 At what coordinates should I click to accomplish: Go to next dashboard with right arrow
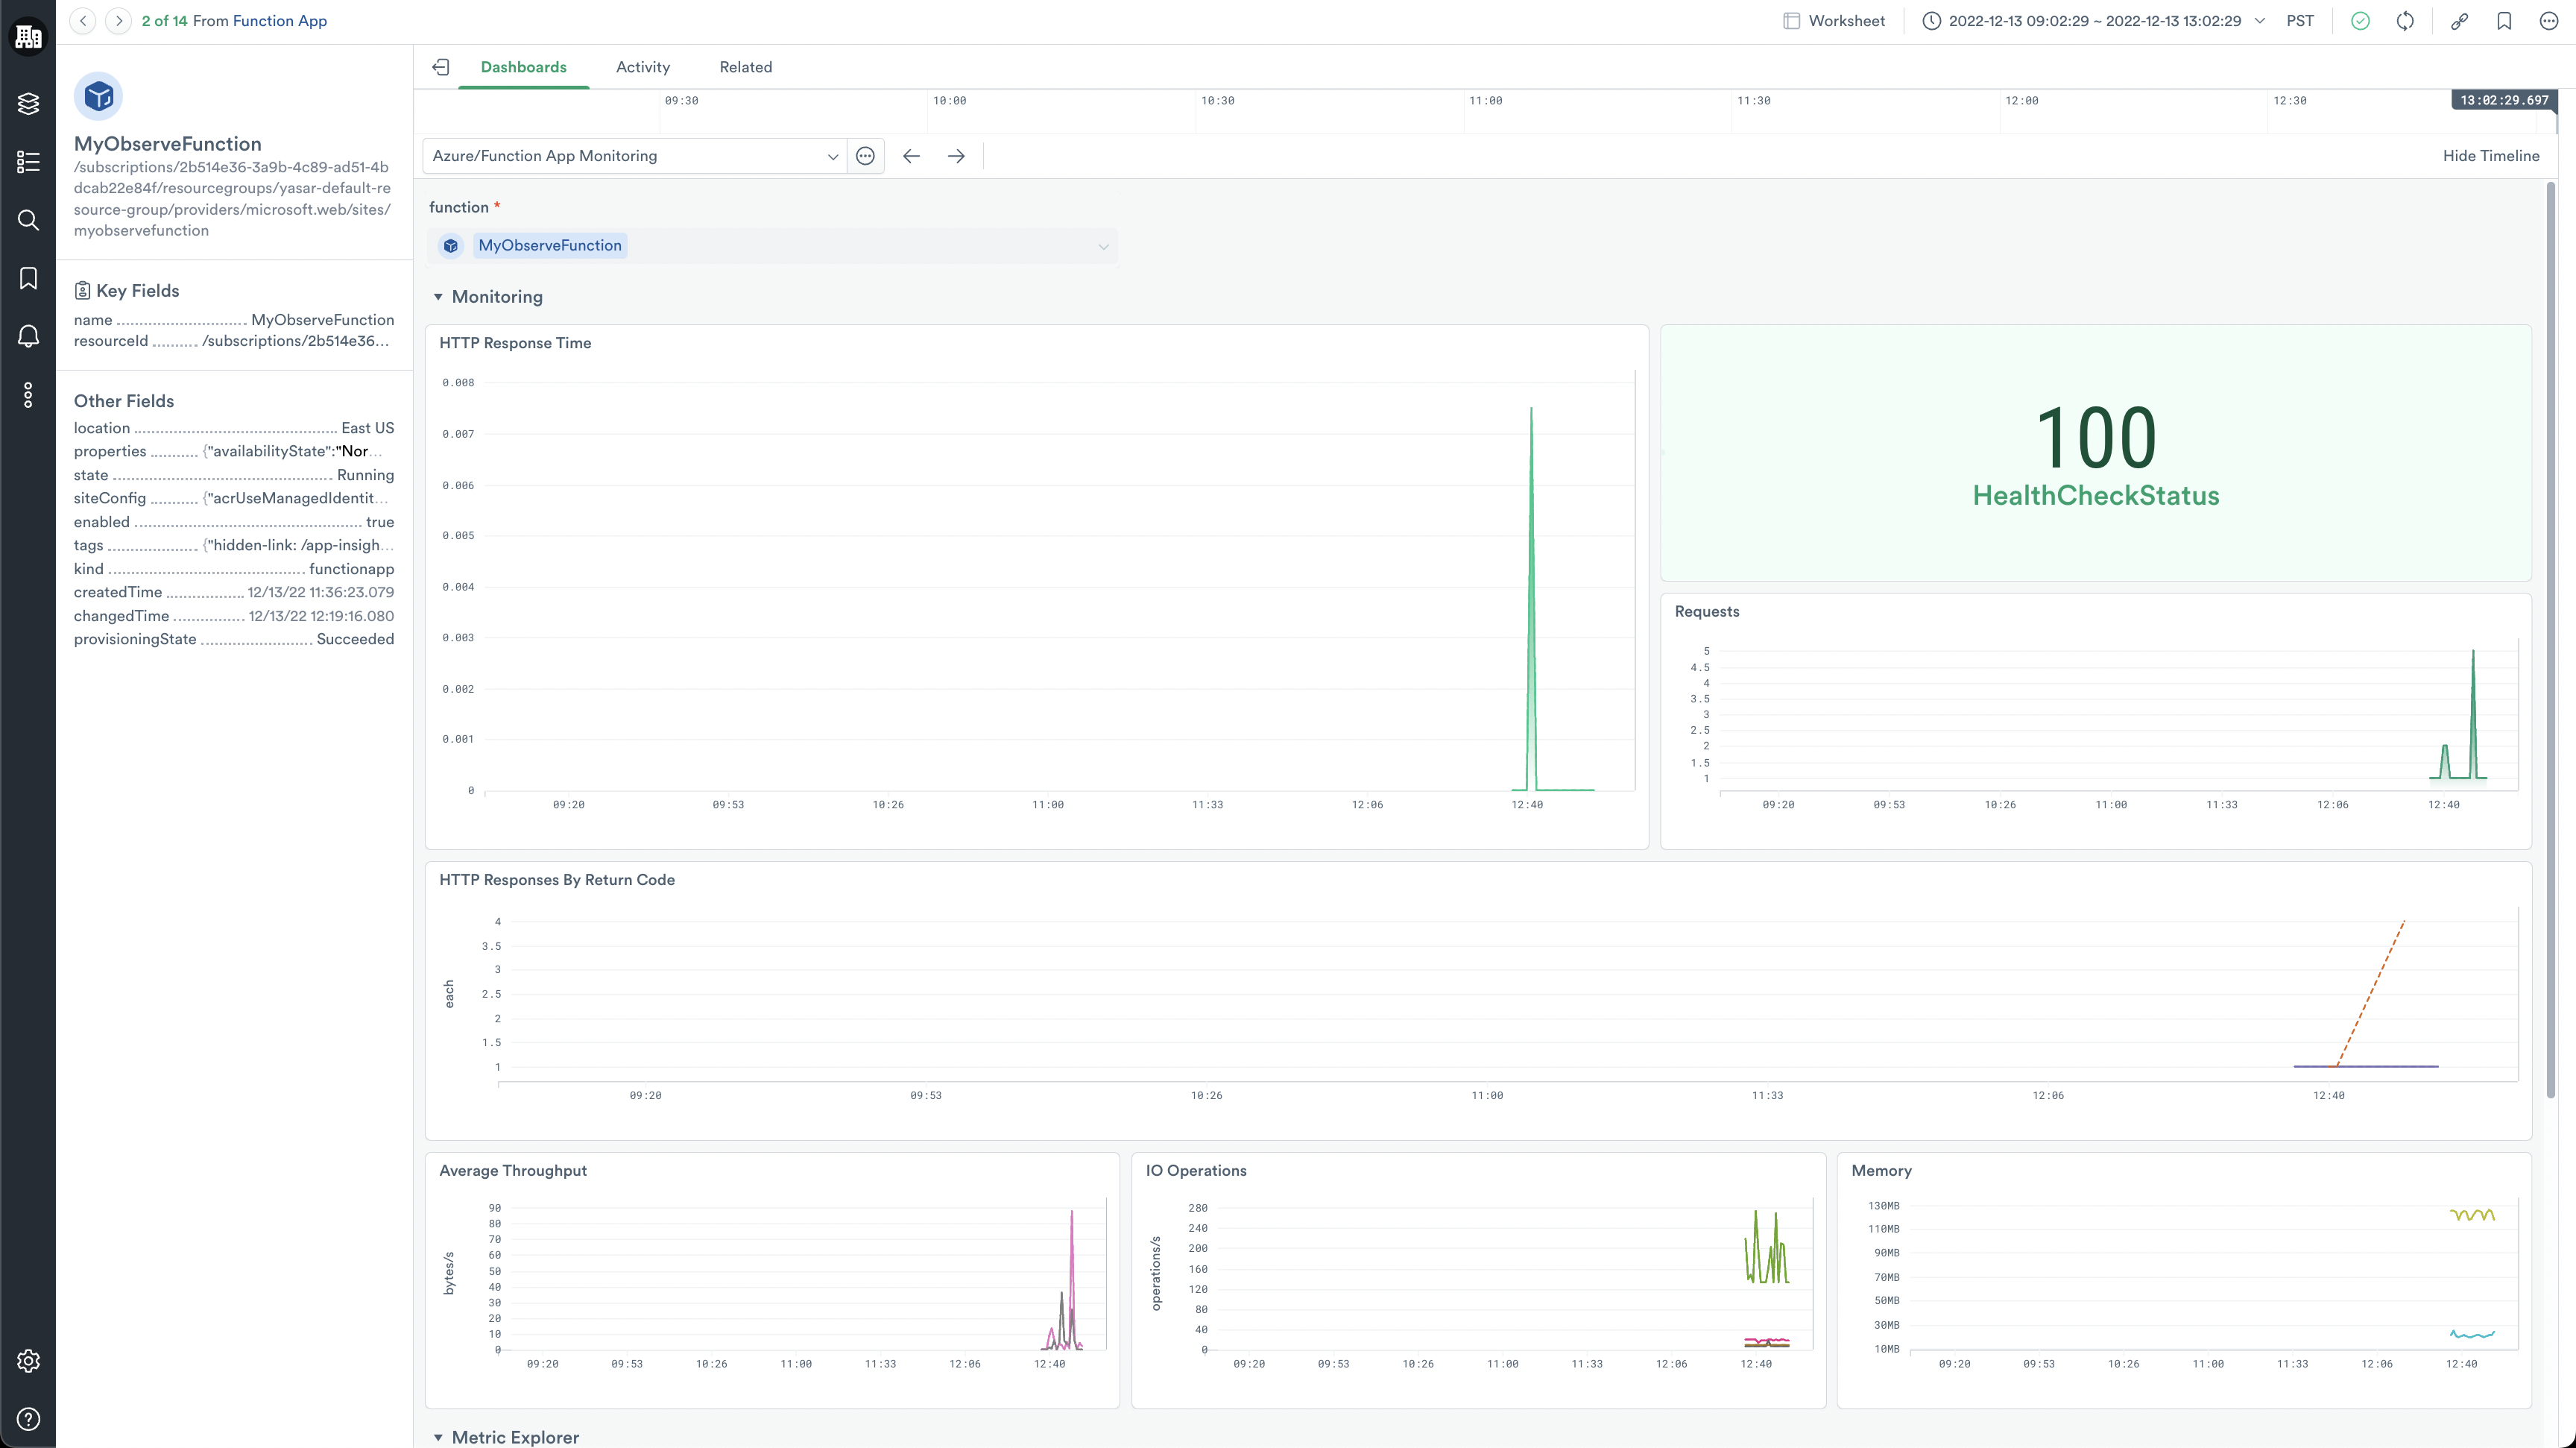(x=956, y=156)
